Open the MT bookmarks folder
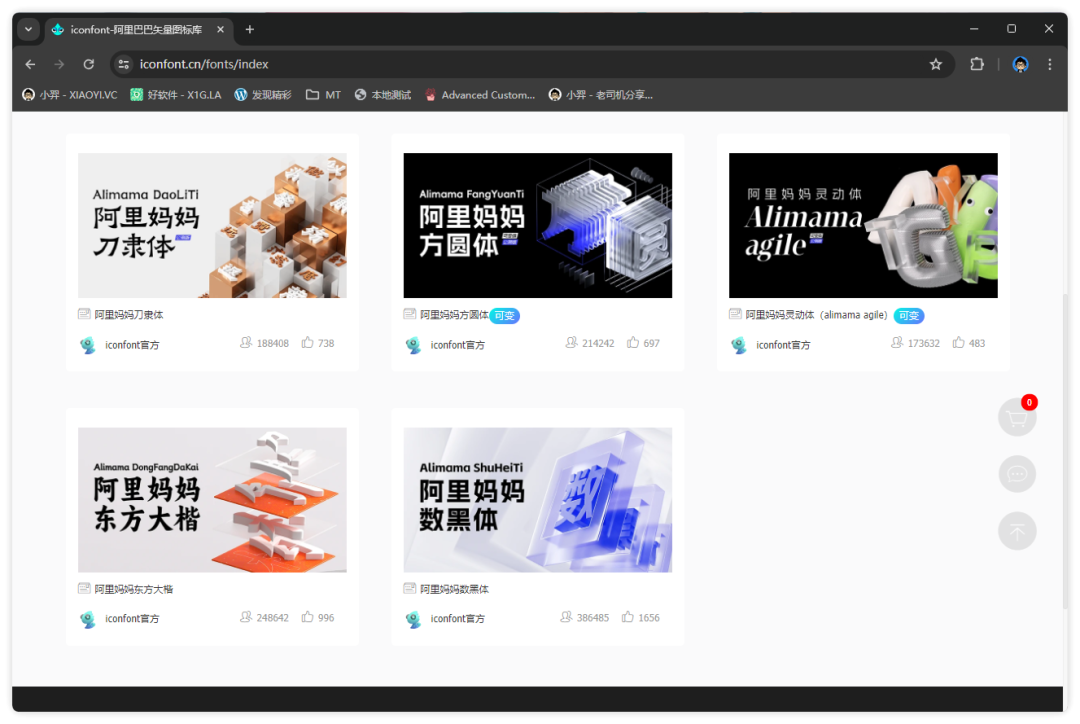Image resolution: width=1080 pixels, height=724 pixels. pos(324,95)
